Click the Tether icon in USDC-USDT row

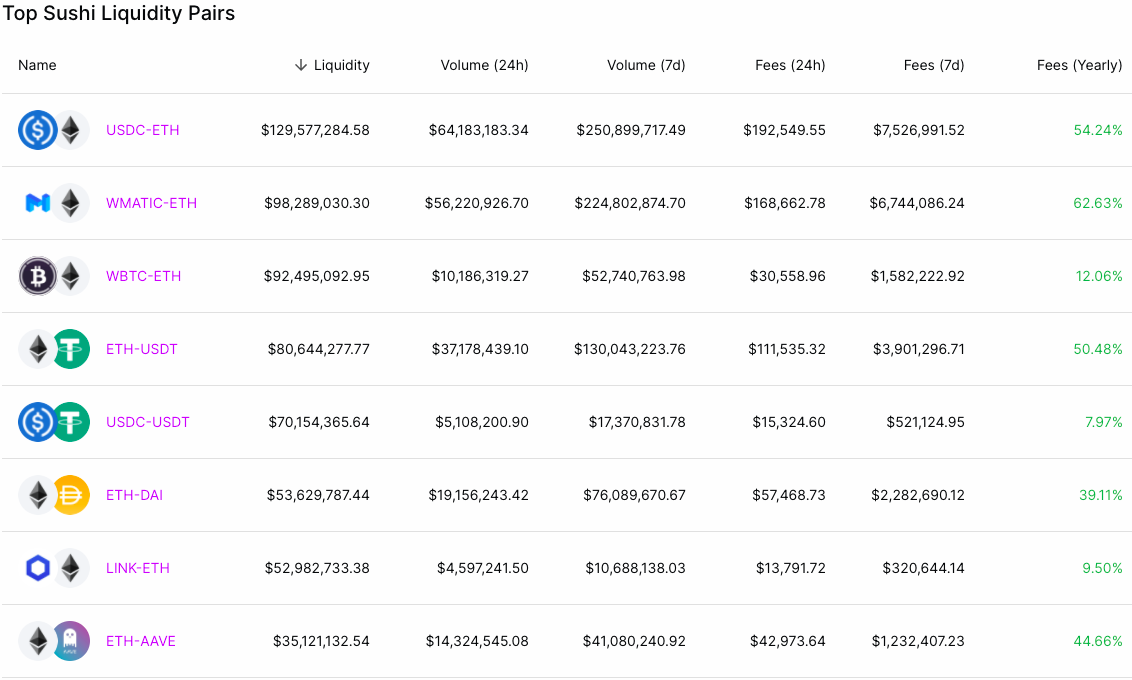[x=71, y=422]
